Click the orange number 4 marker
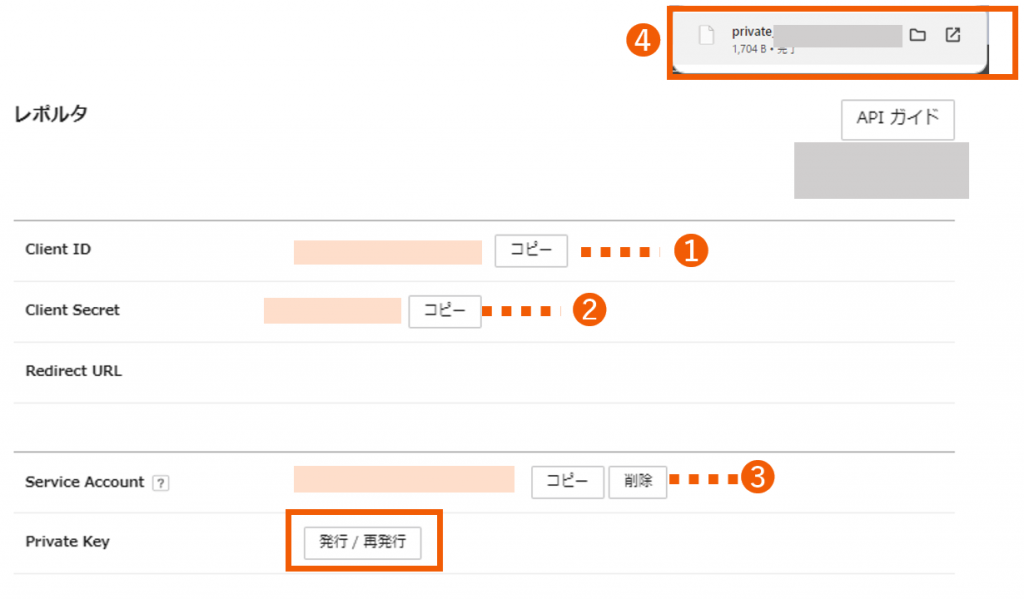This screenshot has height=599, width=1024. click(643, 40)
